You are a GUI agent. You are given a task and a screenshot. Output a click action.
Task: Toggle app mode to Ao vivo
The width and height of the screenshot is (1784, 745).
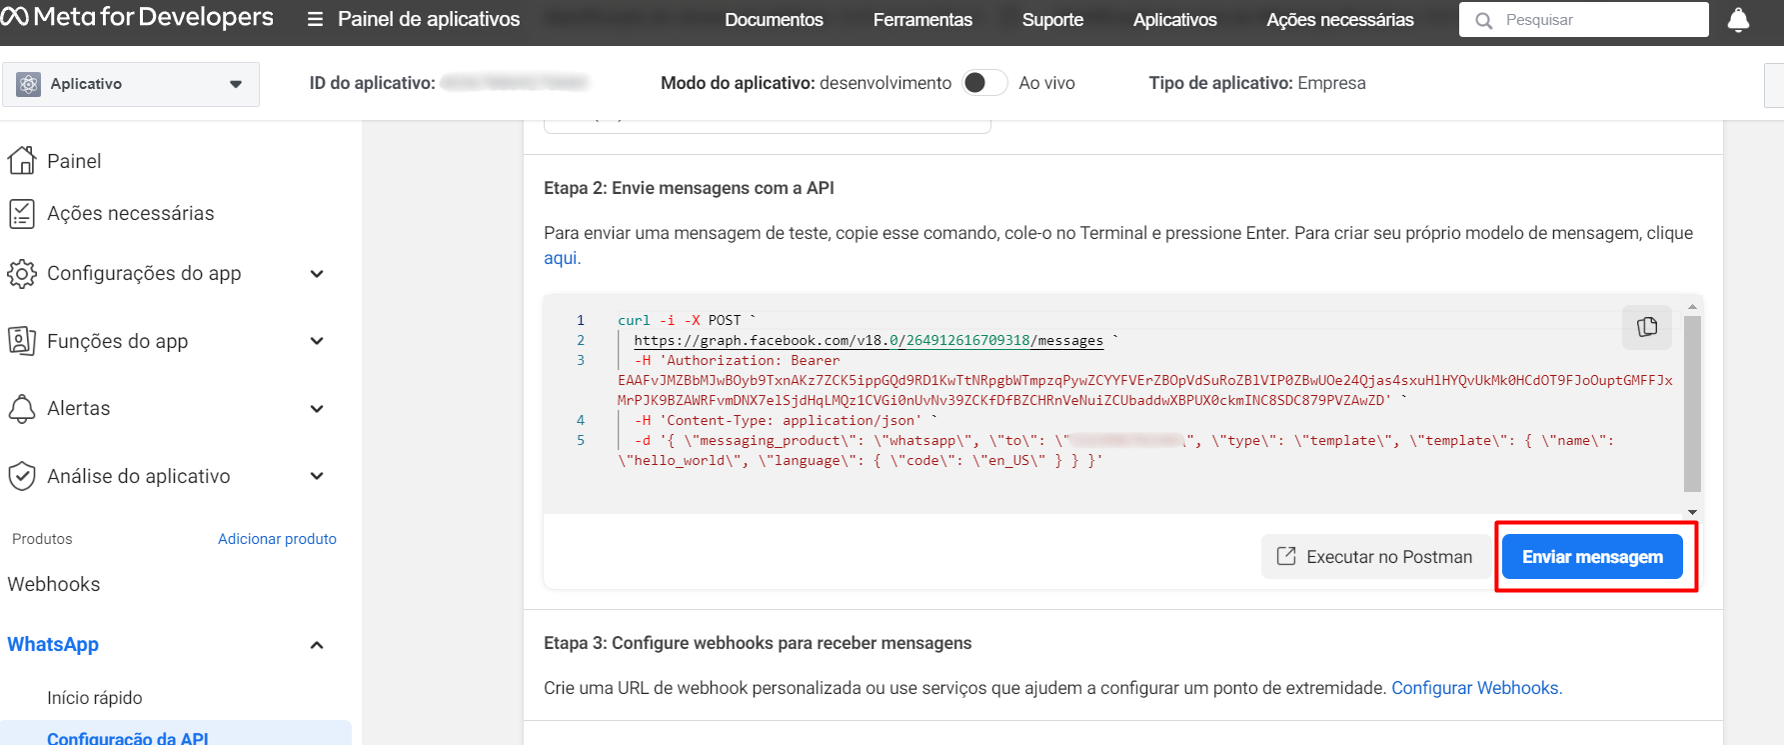point(985,83)
